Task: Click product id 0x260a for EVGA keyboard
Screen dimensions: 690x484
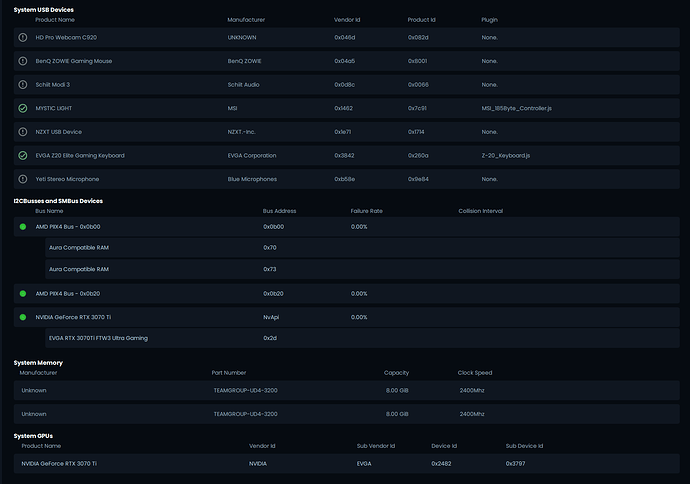Action: pyautogui.click(x=418, y=155)
